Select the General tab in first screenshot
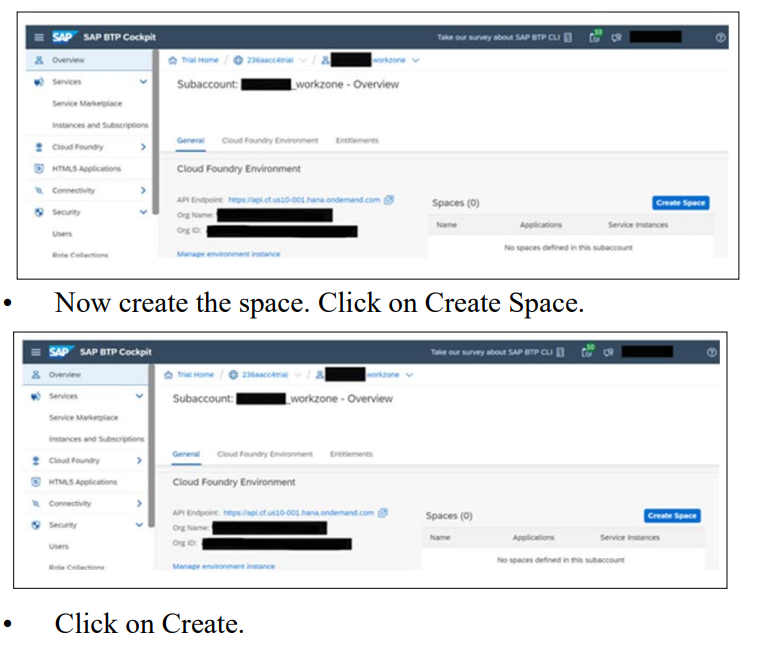767x661 pixels. 190,140
